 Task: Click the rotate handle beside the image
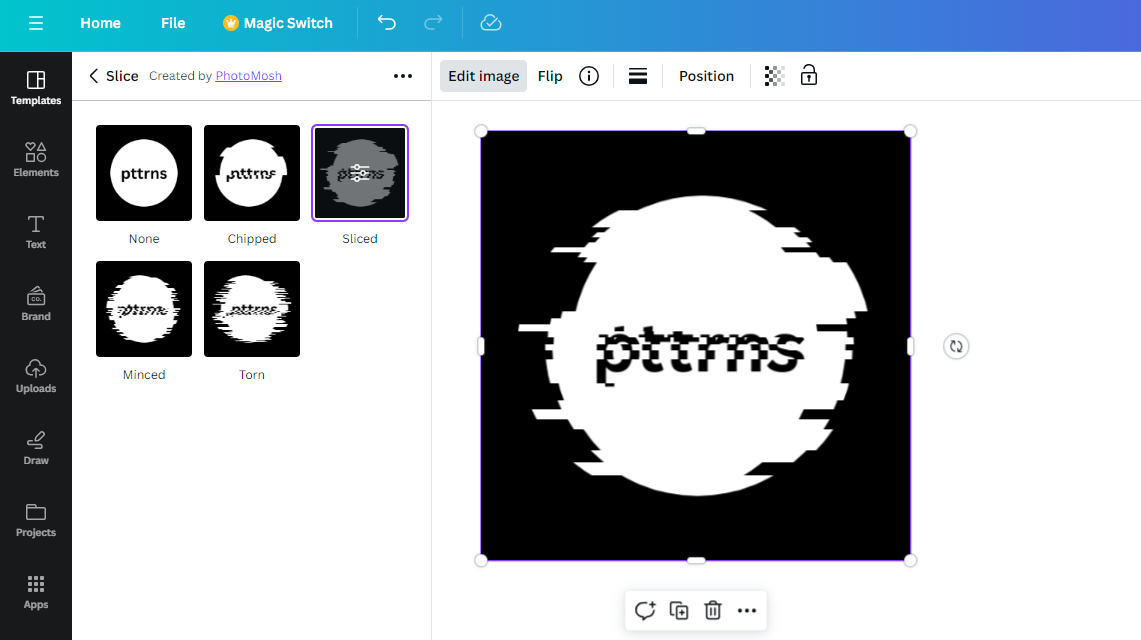(956, 346)
